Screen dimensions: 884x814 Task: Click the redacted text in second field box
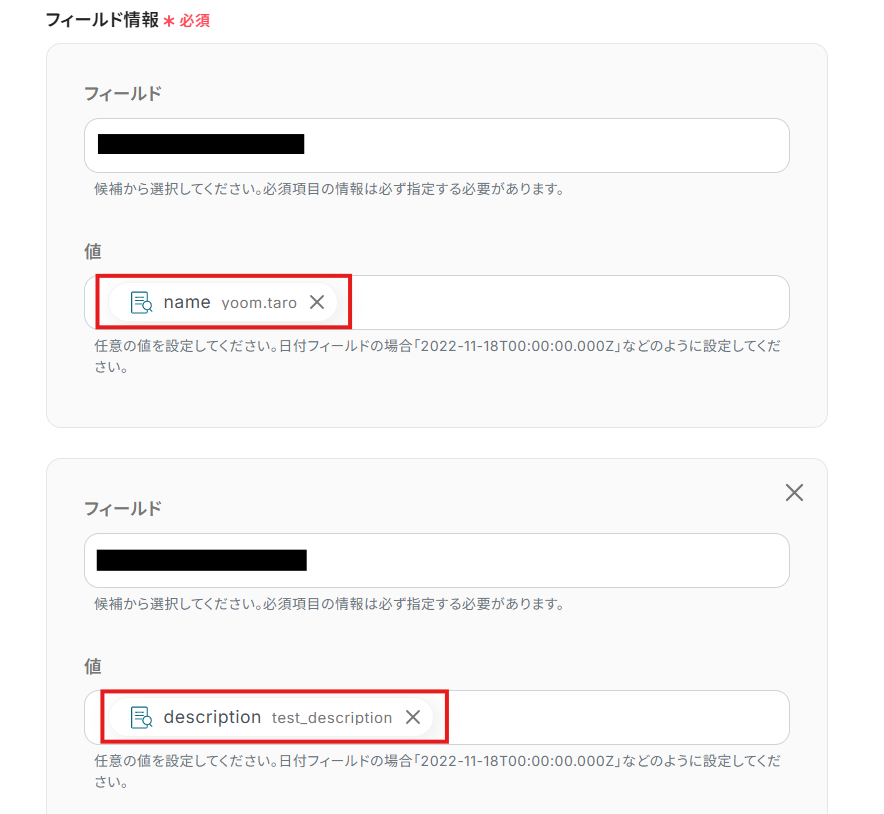click(x=202, y=560)
